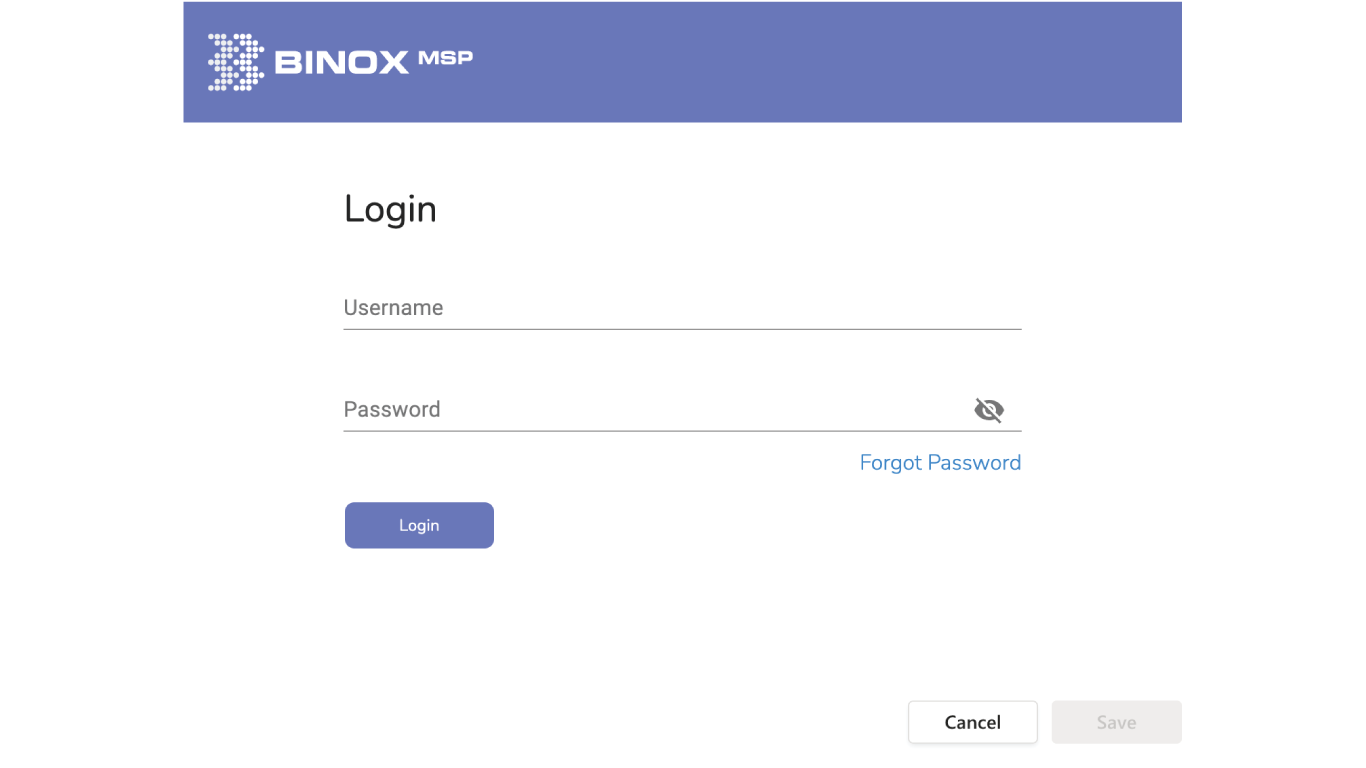
Task: Click the underline beneath the Password field
Action: pos(682,431)
